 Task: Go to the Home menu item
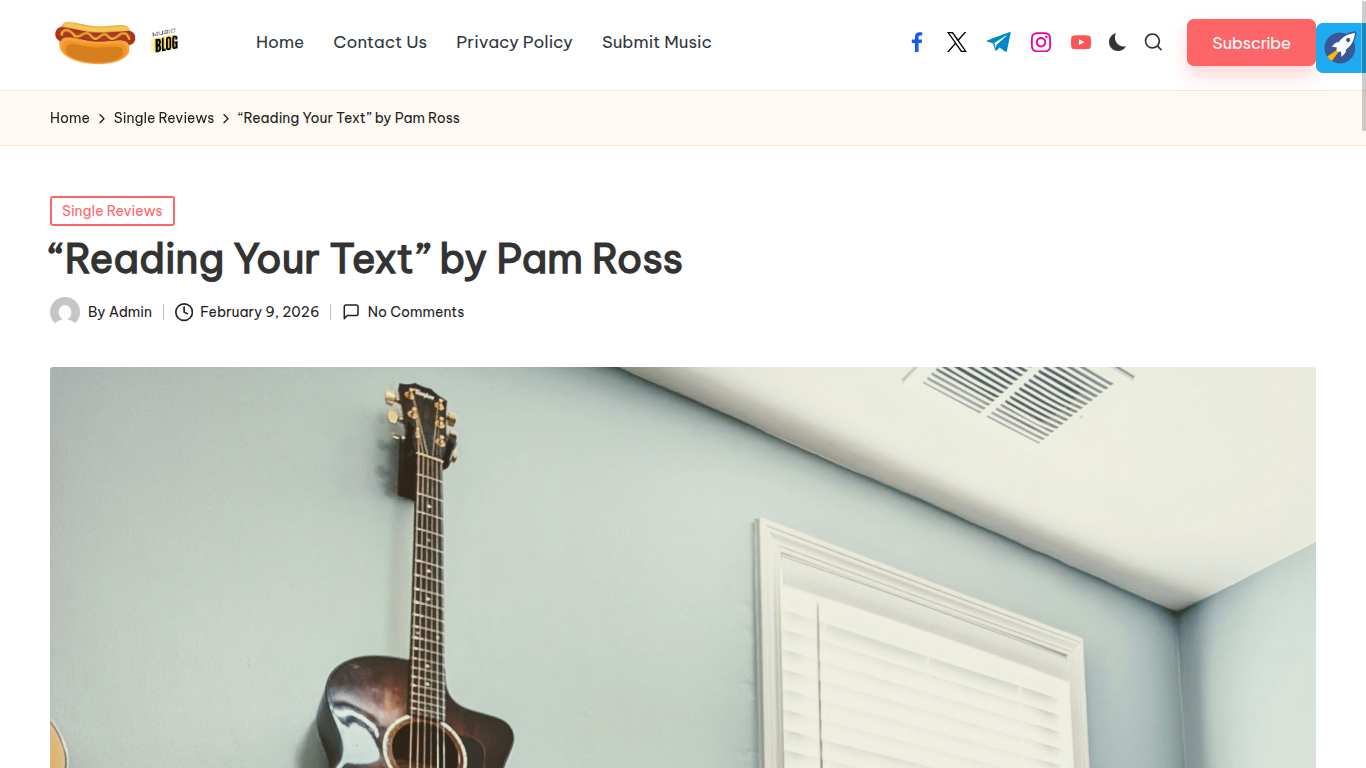click(280, 42)
